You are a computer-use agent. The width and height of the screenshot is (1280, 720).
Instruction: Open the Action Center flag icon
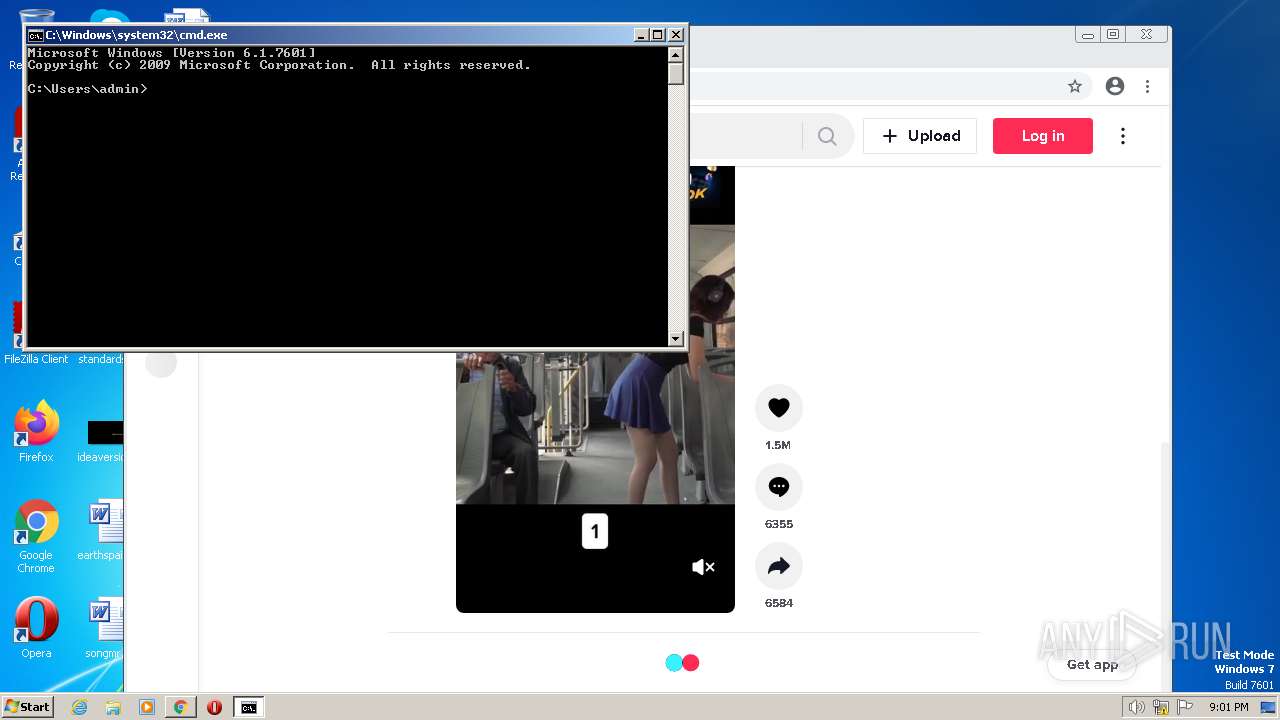coord(1184,707)
